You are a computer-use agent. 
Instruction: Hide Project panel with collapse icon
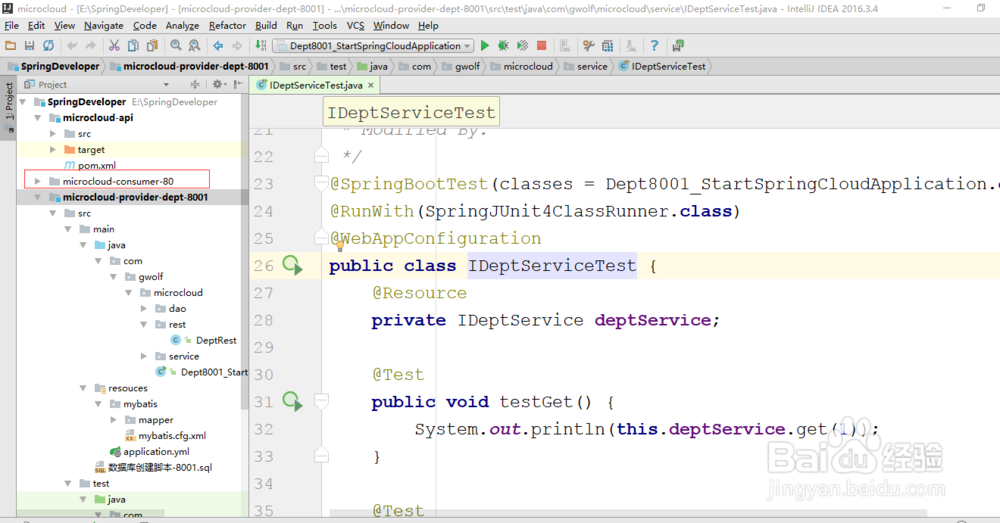pos(239,84)
